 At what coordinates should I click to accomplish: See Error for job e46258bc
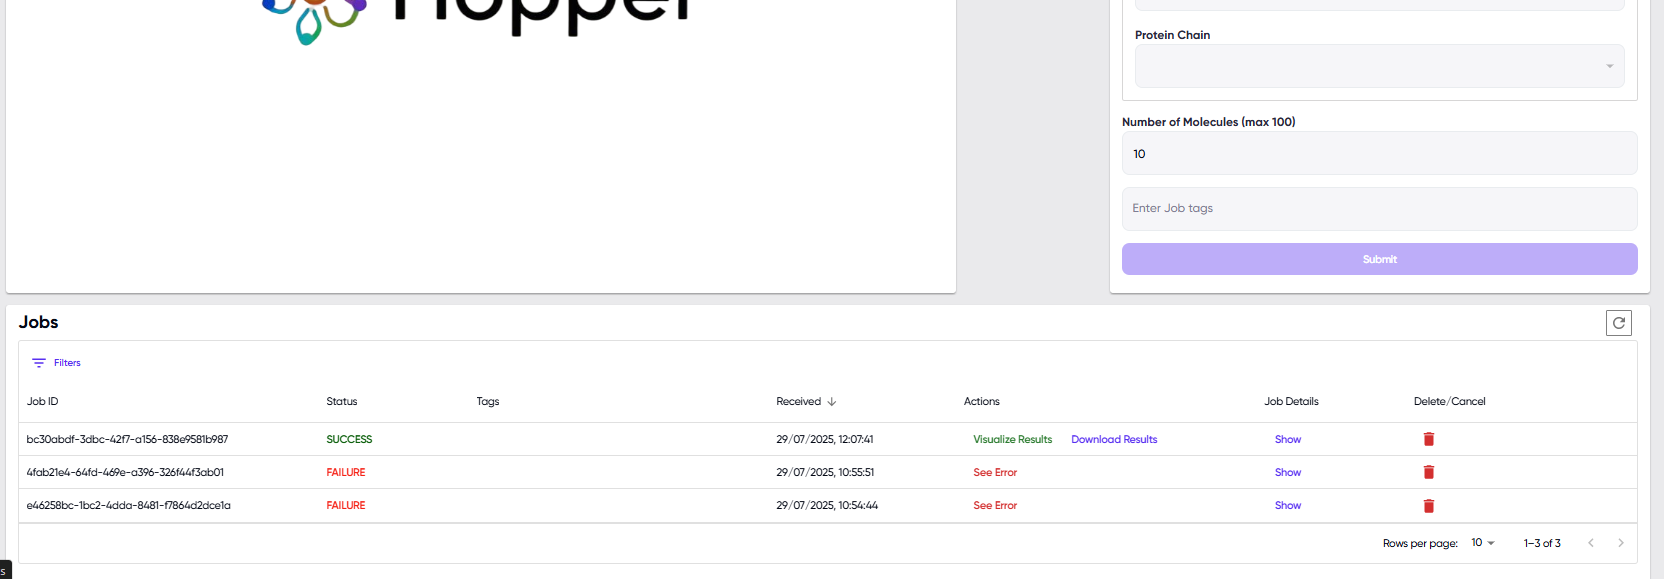[x=995, y=505]
